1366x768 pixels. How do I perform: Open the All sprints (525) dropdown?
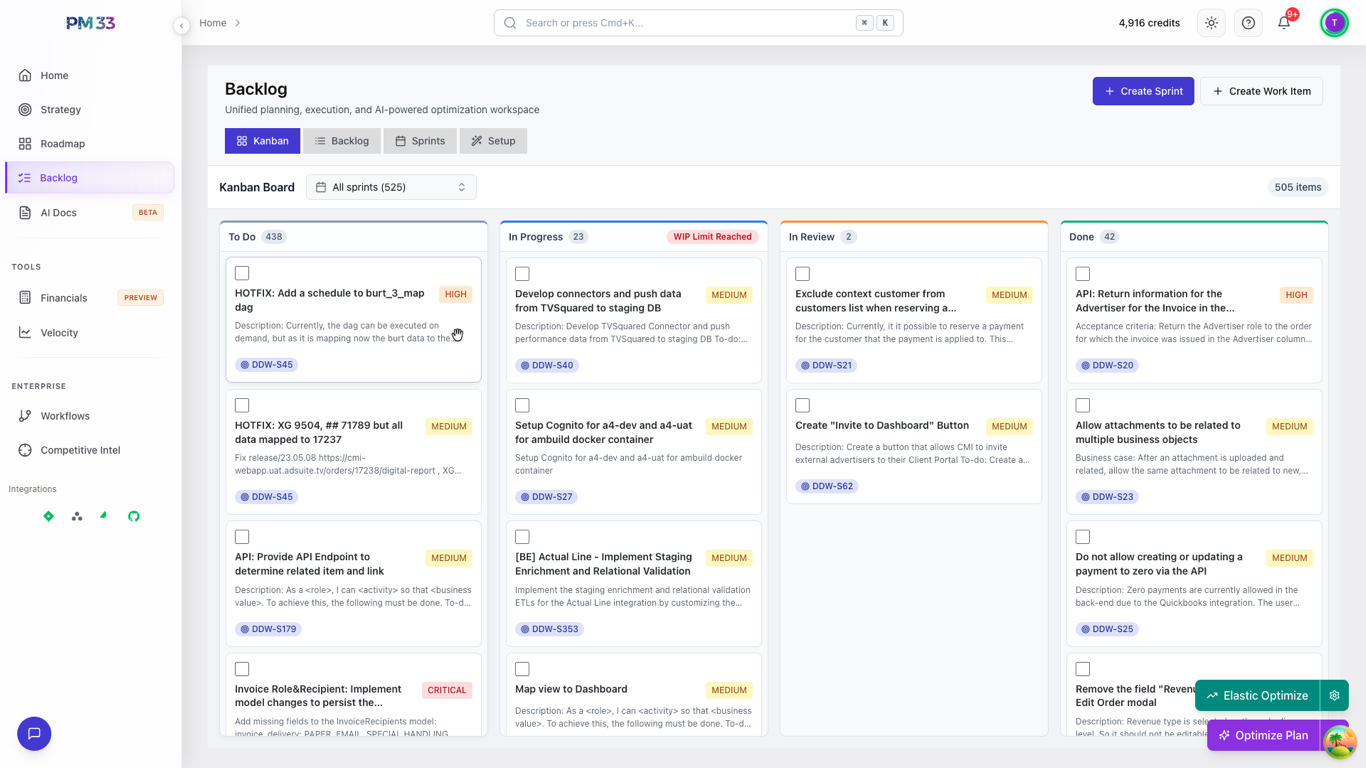pos(391,186)
